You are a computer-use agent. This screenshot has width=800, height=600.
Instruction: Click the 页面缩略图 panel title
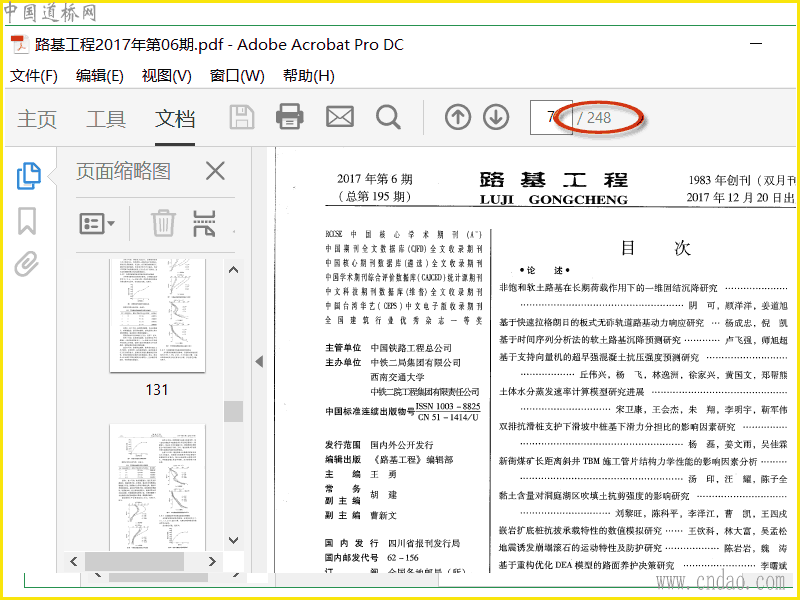pos(123,171)
